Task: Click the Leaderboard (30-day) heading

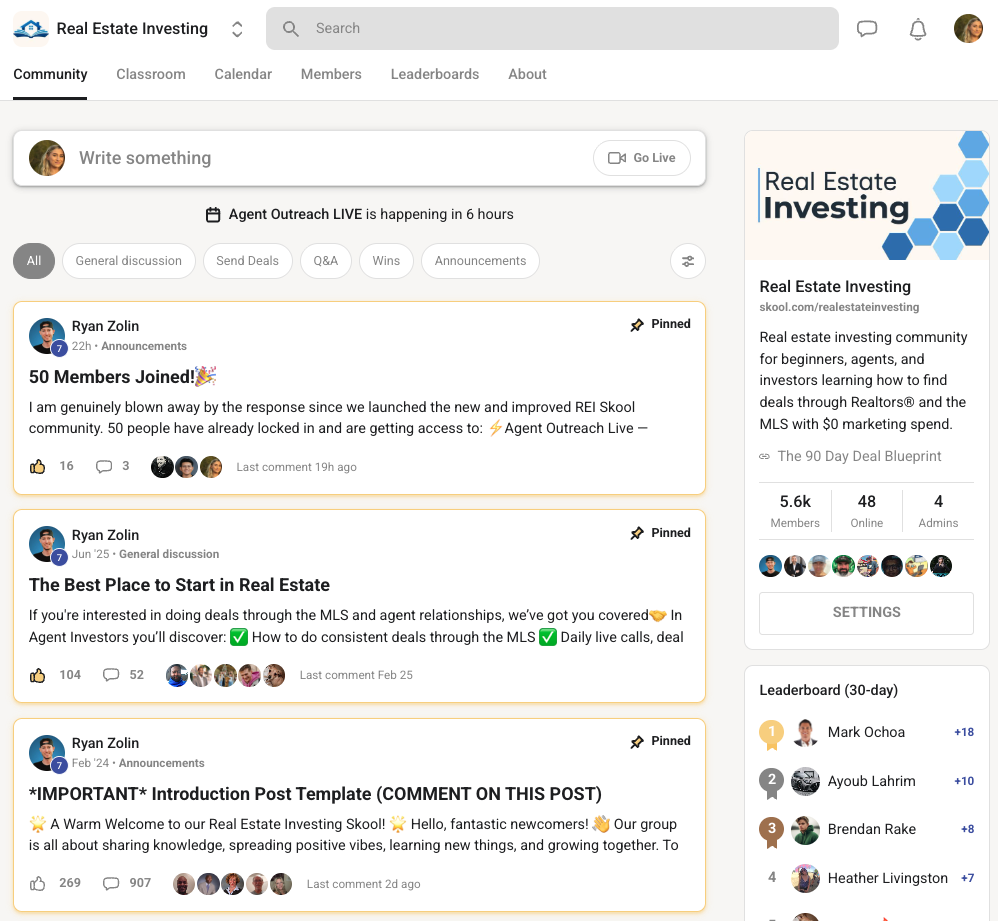Action: pyautogui.click(x=829, y=691)
